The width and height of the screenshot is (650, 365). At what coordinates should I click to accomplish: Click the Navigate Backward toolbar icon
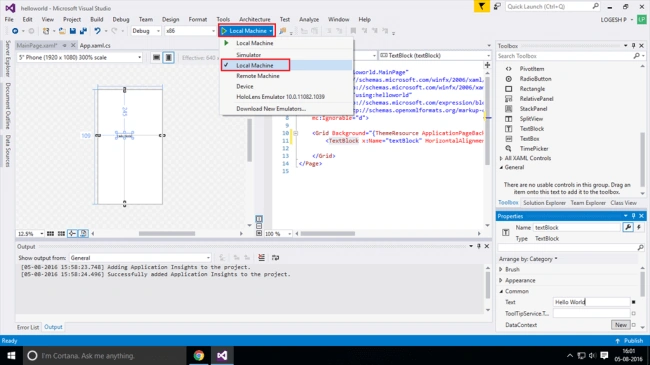pos(15,31)
